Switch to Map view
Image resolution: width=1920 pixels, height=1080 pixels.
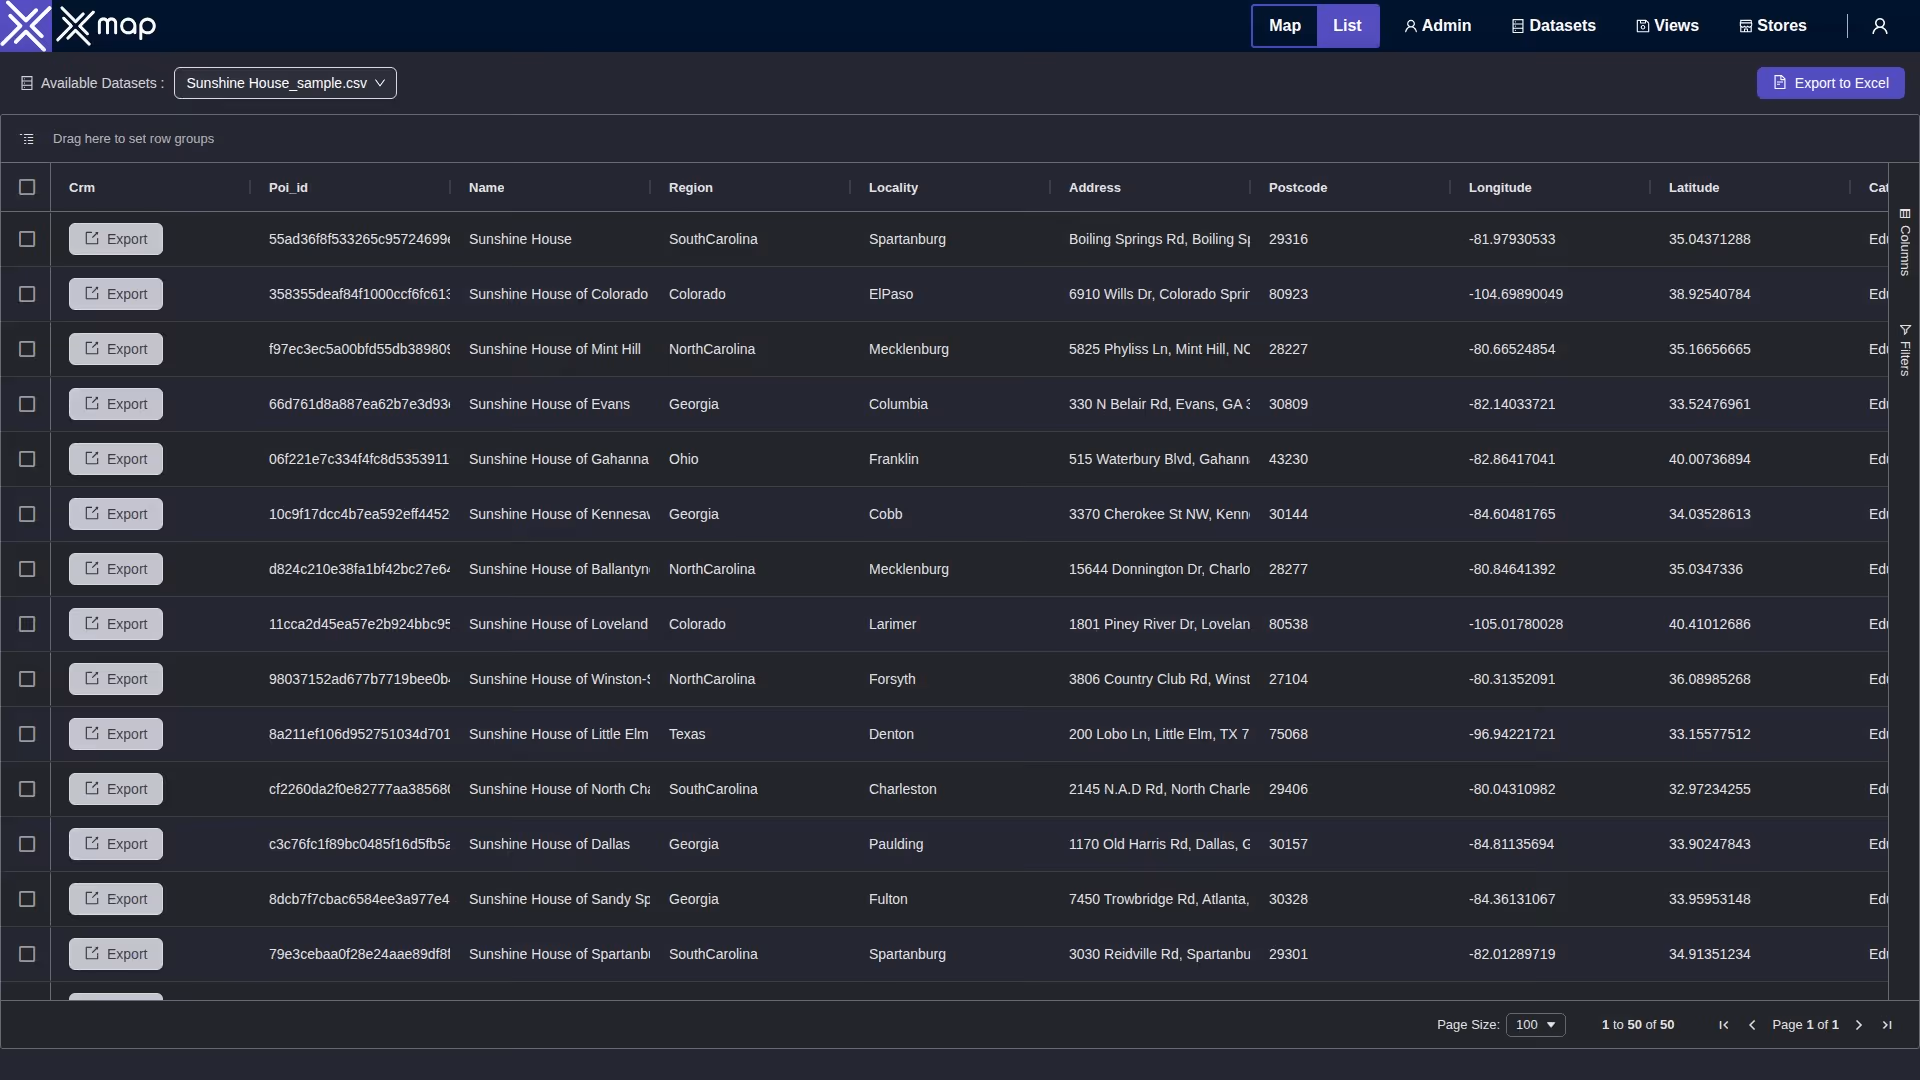pyautogui.click(x=1285, y=26)
